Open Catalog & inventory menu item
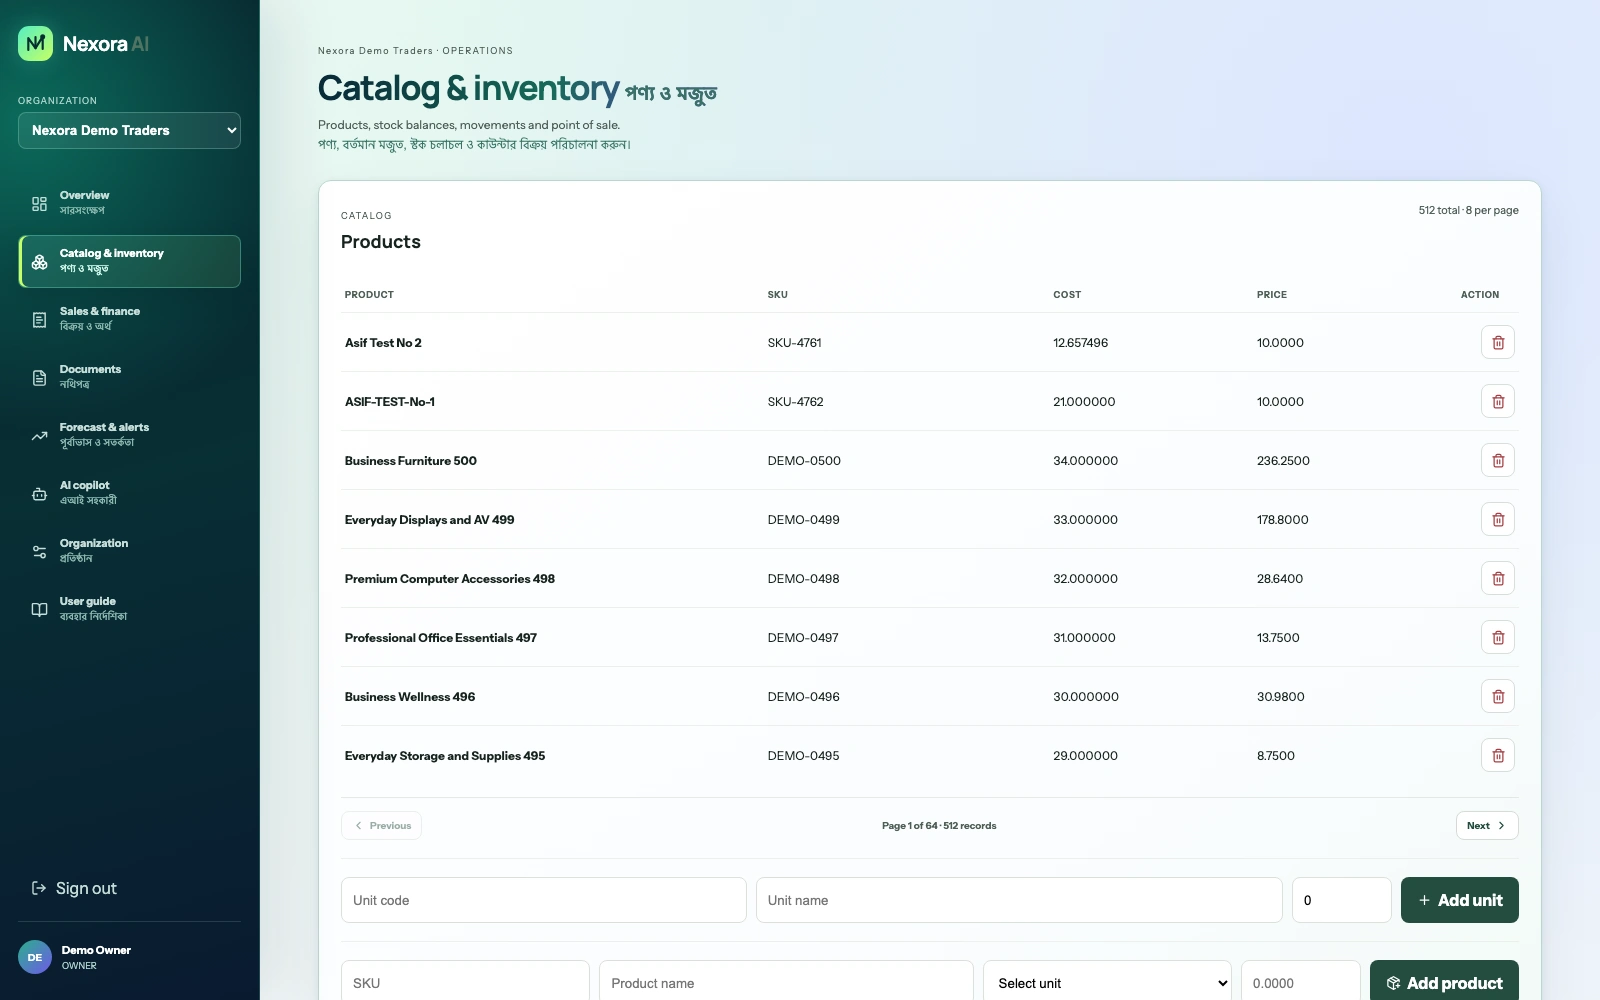Image resolution: width=1600 pixels, height=1000 pixels. point(129,261)
